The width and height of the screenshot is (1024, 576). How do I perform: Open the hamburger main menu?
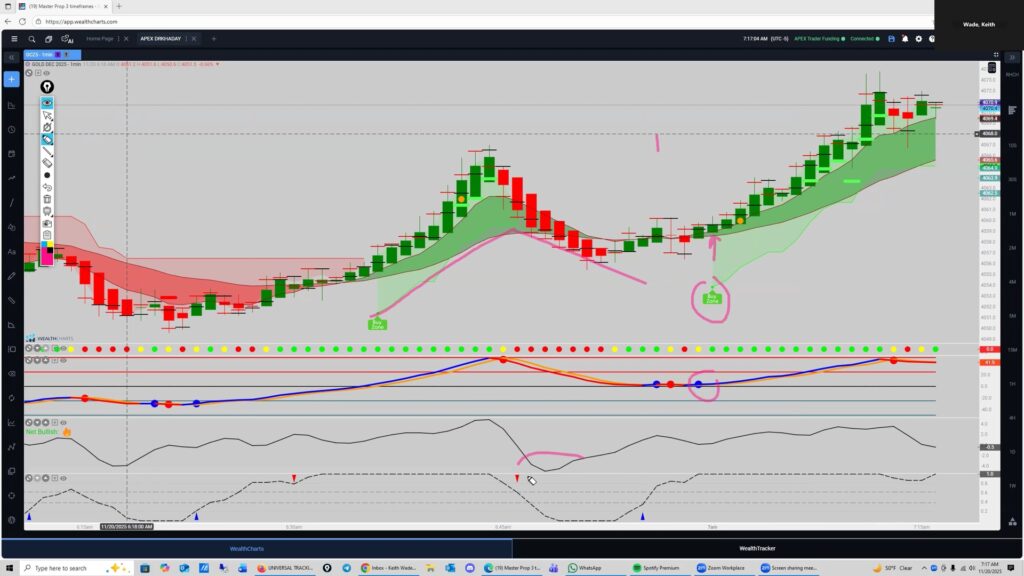14,39
